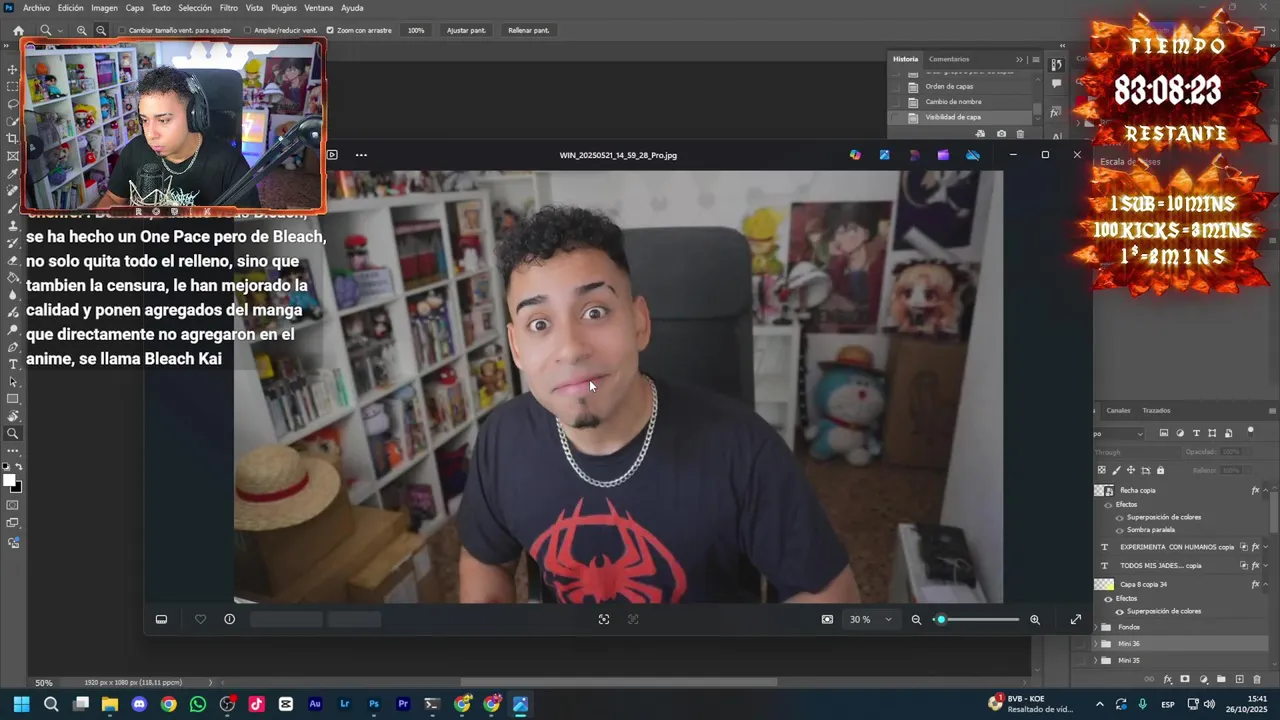
Task: Toggle Superposición de colores under flecha copia
Action: (1119, 517)
